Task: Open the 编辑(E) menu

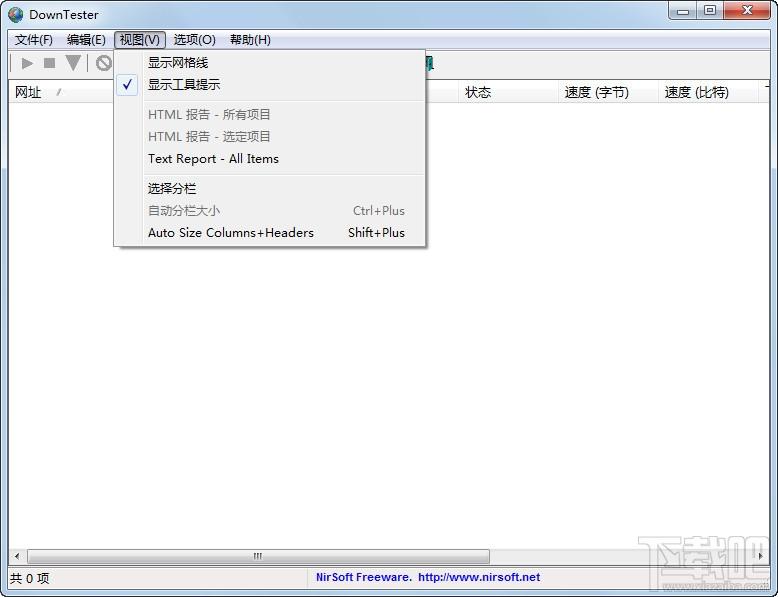Action: click(86, 40)
